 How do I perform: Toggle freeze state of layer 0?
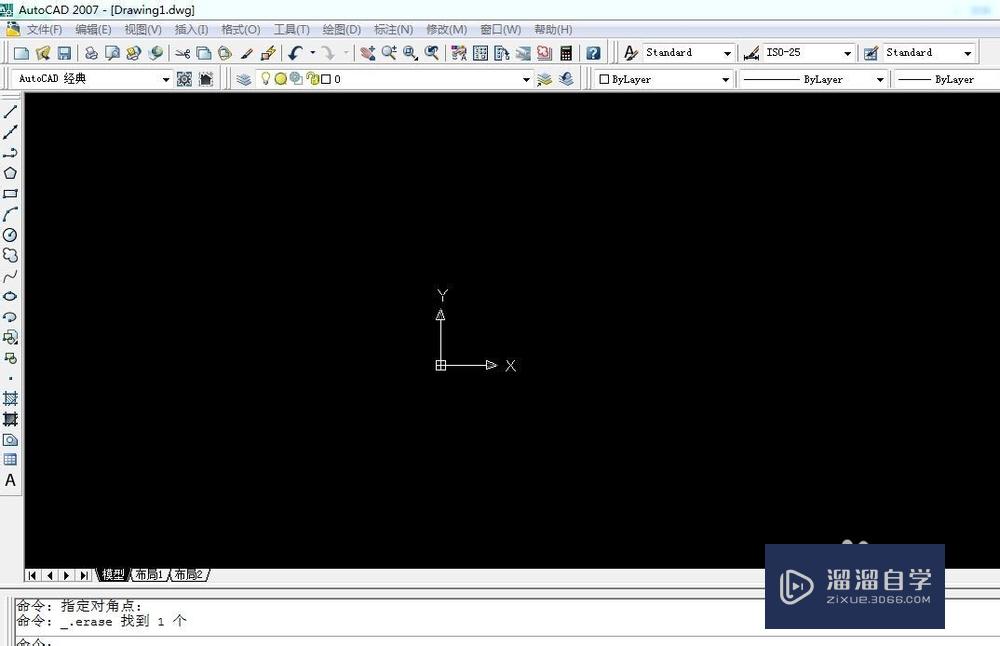pos(280,78)
